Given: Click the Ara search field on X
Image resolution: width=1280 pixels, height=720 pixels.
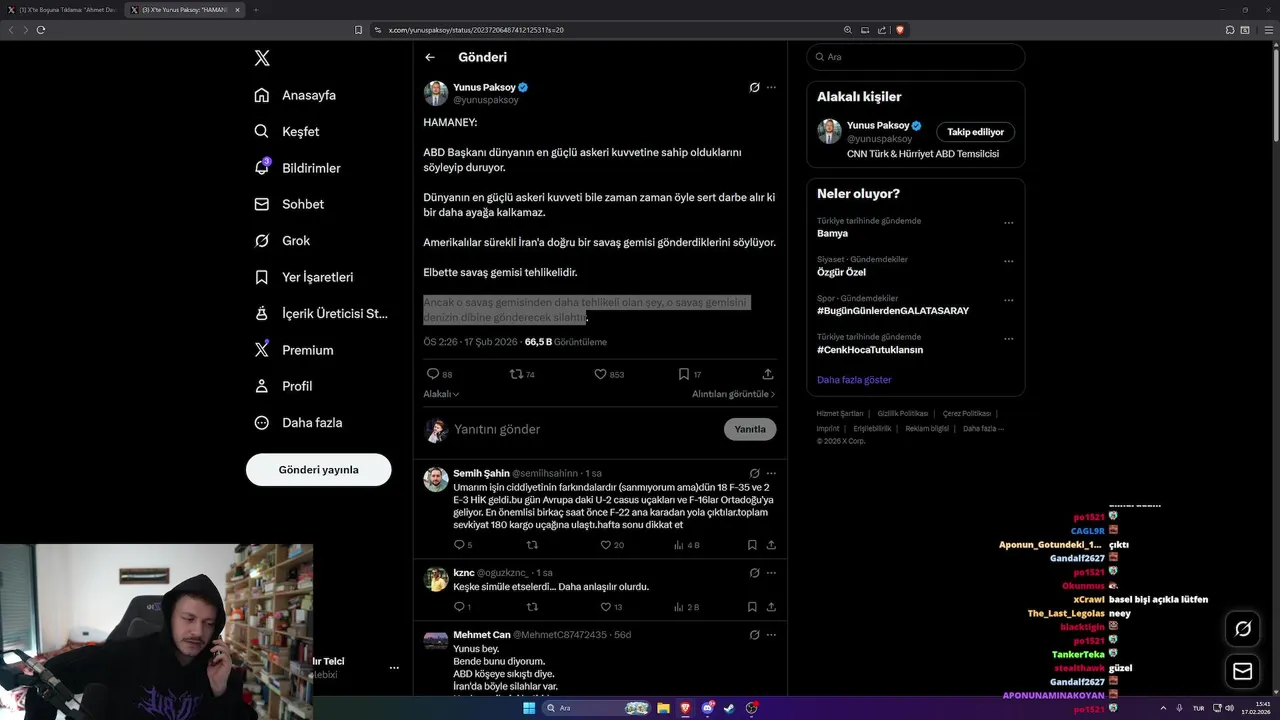Looking at the screenshot, I should (x=916, y=57).
